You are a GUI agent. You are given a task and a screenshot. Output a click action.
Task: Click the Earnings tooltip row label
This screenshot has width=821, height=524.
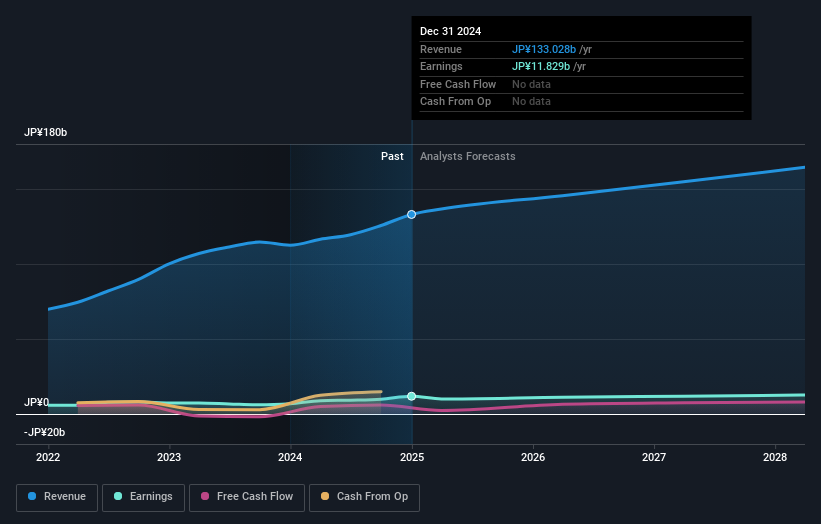(441, 66)
